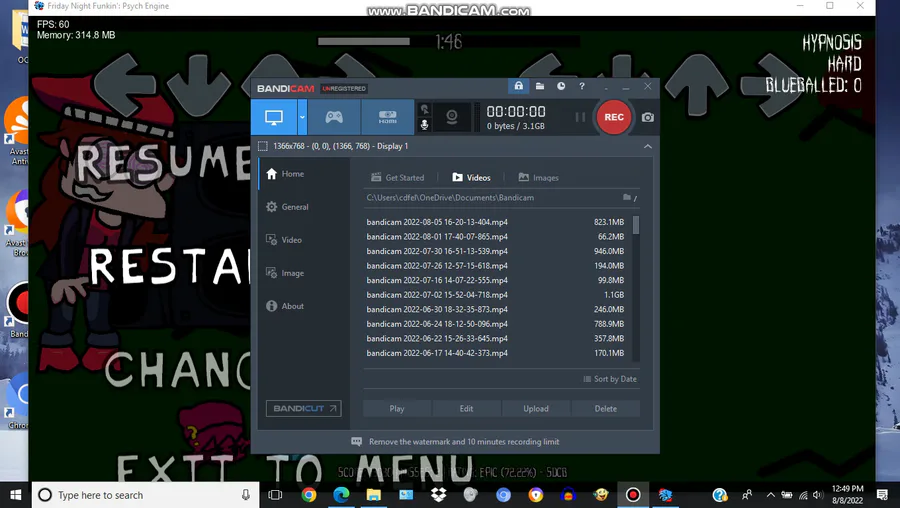Image resolution: width=900 pixels, height=508 pixels.
Task: Launch Bandicut from sidebar button
Action: 304,409
